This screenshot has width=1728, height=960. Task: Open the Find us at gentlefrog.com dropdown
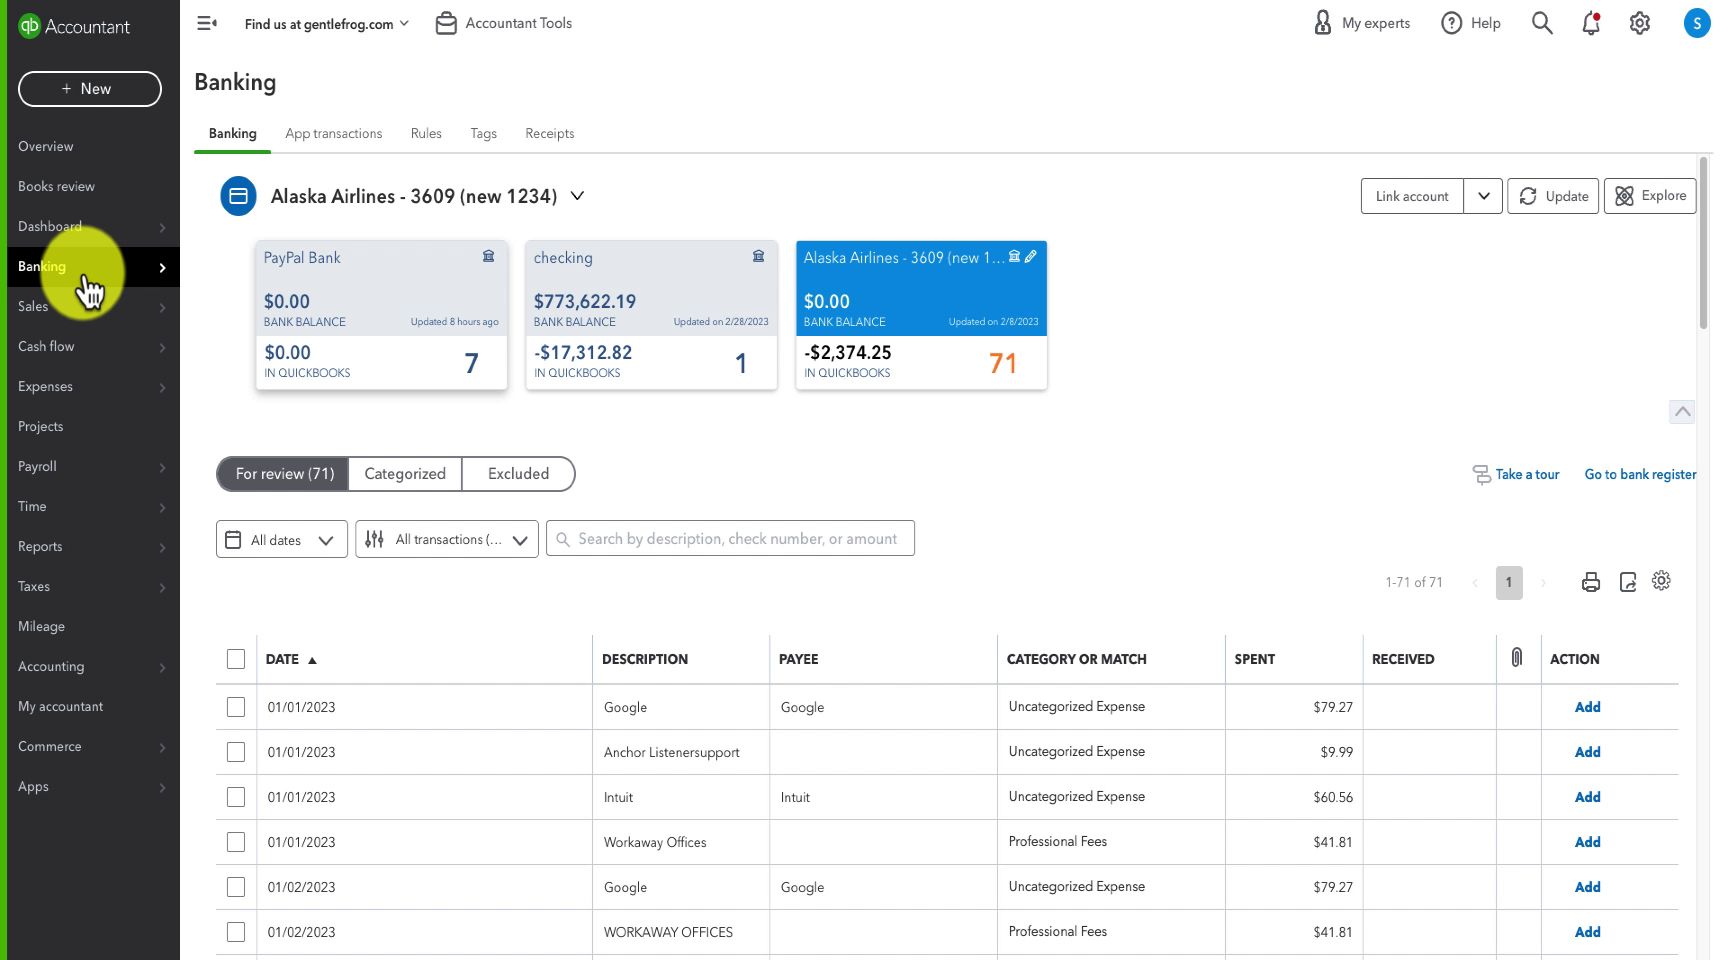click(327, 24)
